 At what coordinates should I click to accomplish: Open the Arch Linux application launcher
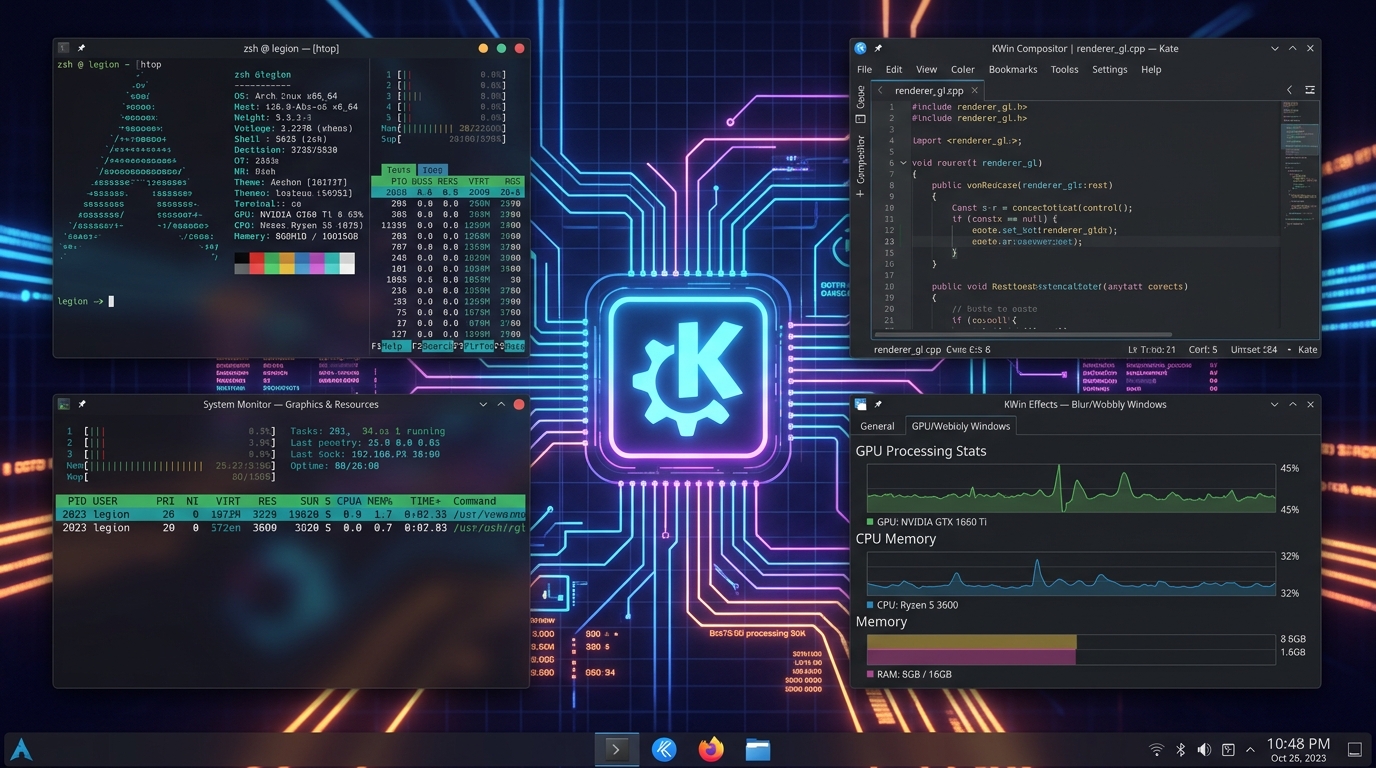21,749
